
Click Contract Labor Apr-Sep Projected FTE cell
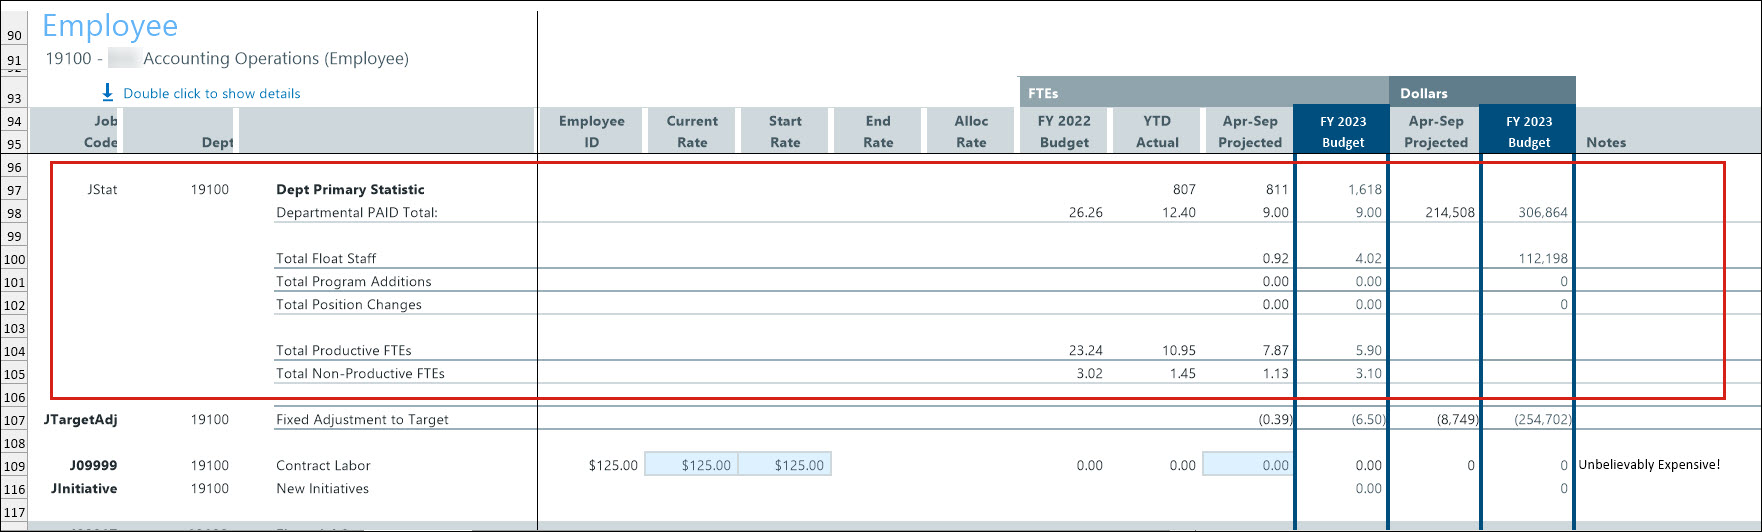click(1248, 465)
